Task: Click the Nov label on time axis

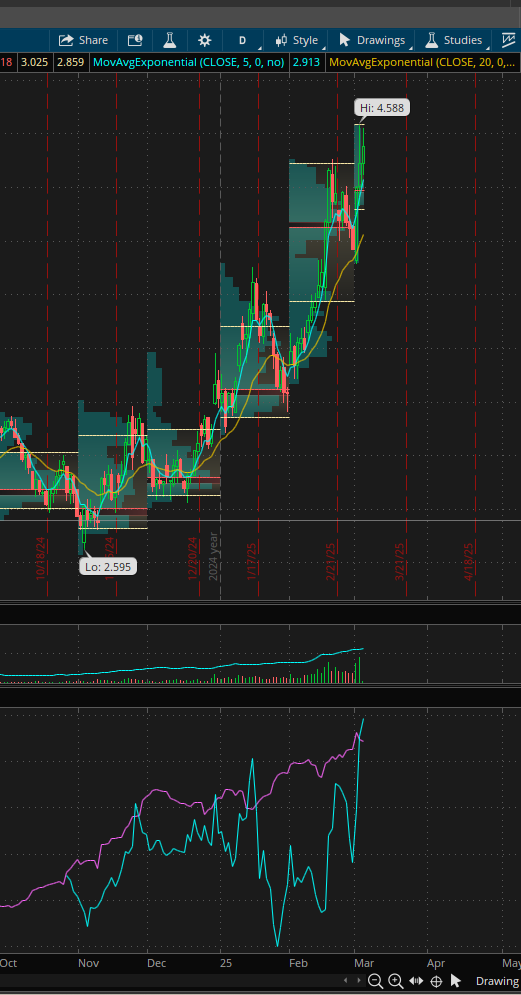Action: tap(89, 963)
